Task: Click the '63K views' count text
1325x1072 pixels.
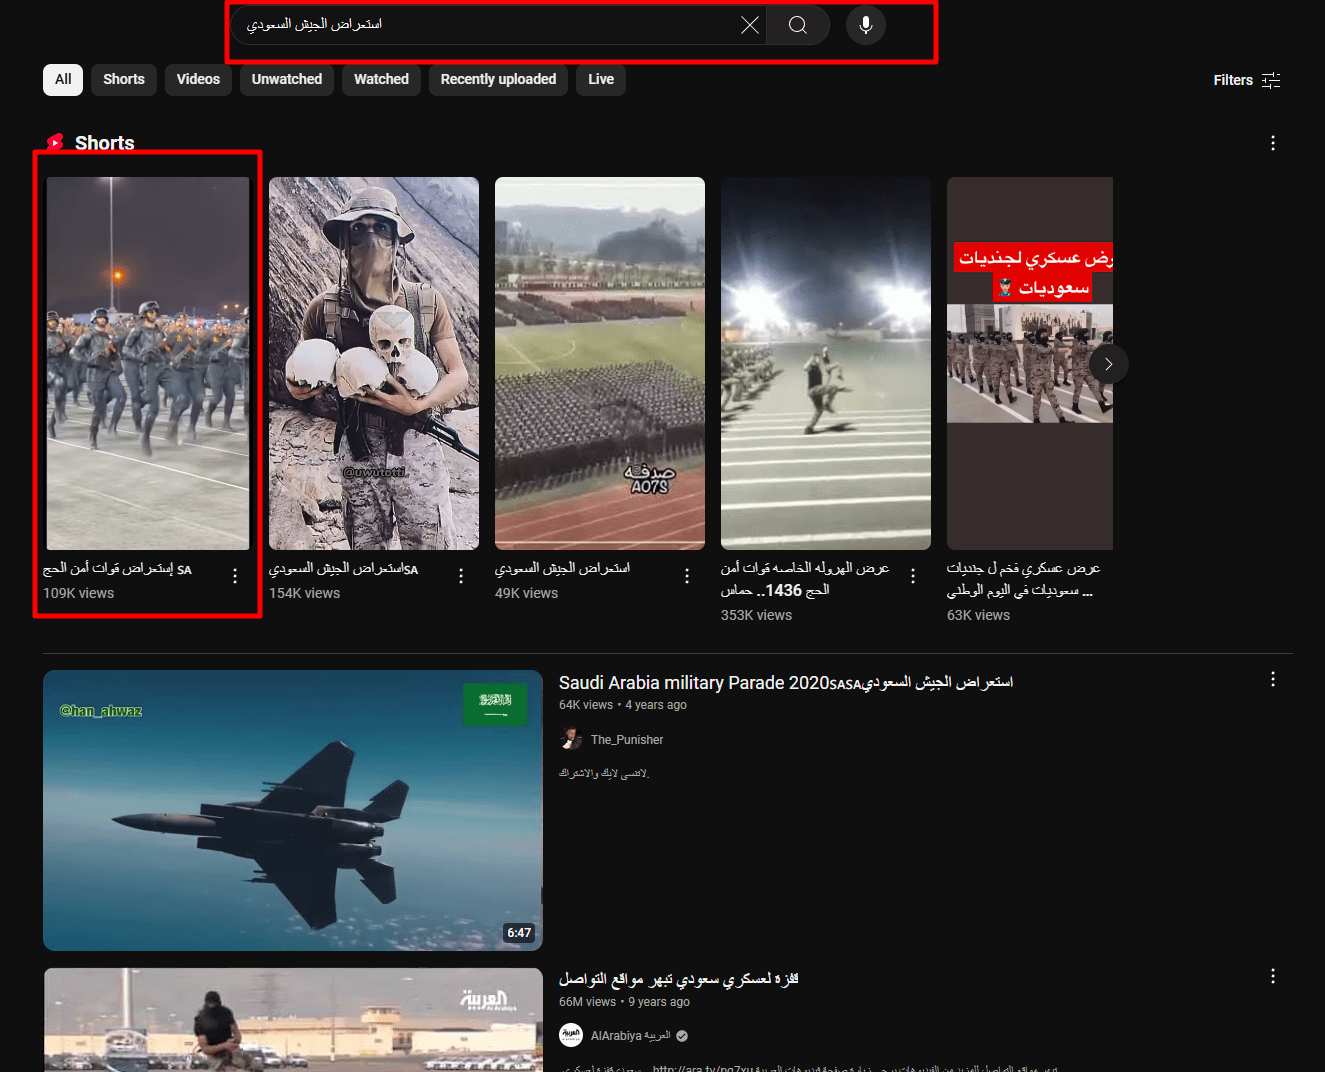Action: (x=978, y=615)
